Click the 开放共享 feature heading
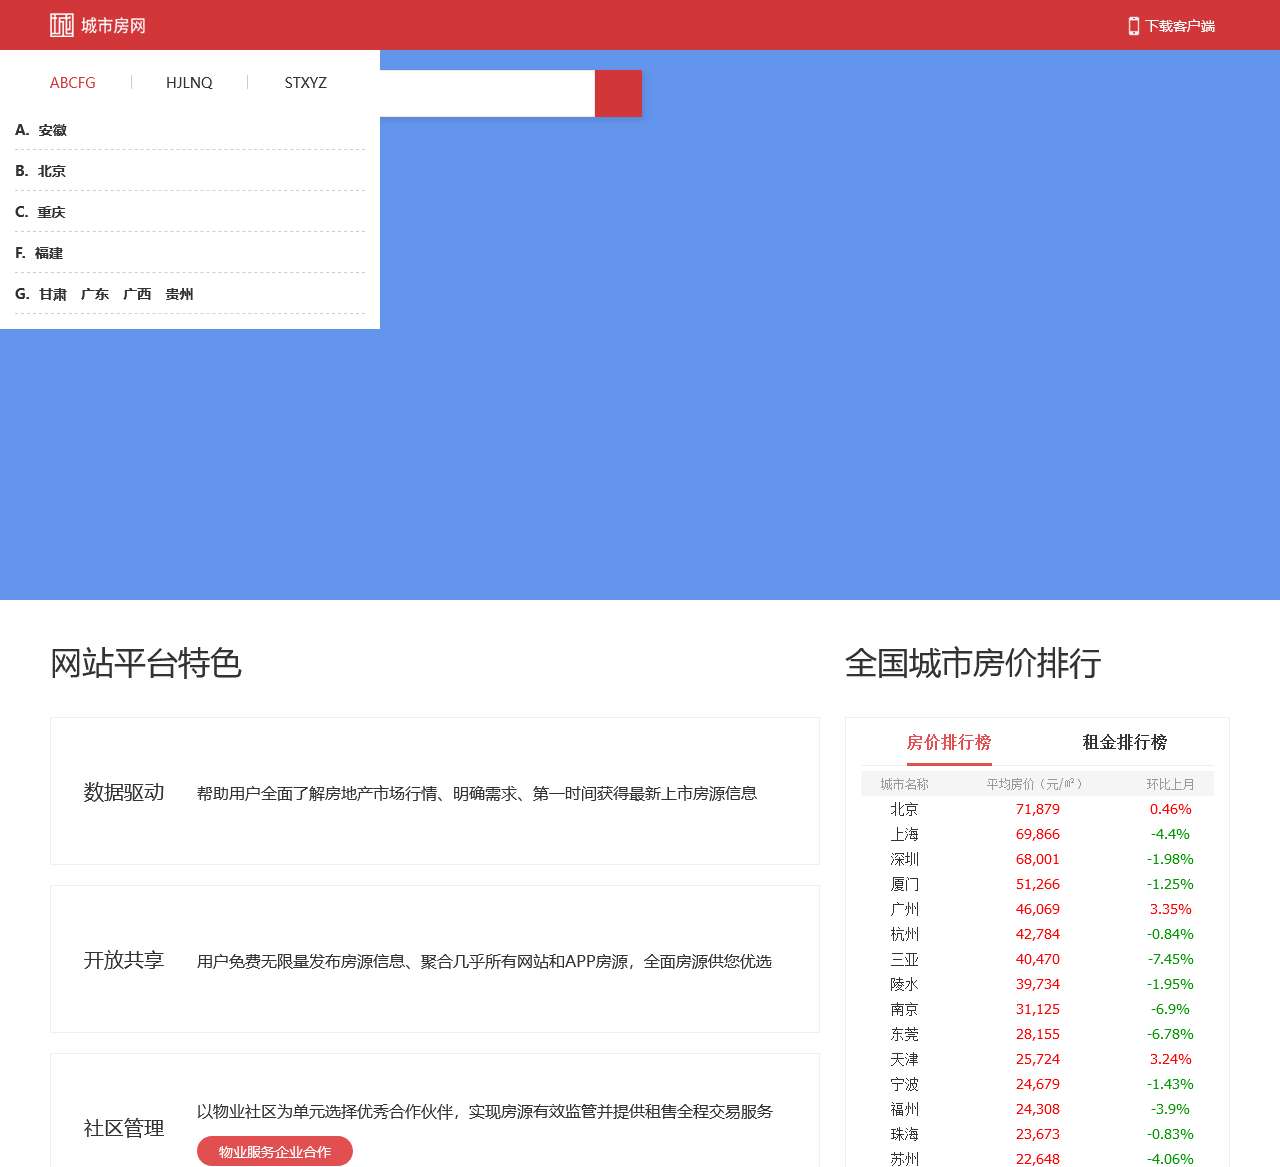 point(124,960)
